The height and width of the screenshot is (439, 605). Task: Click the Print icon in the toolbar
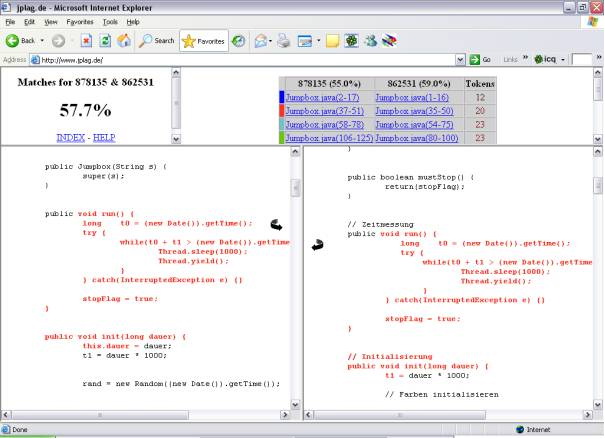tap(284, 41)
